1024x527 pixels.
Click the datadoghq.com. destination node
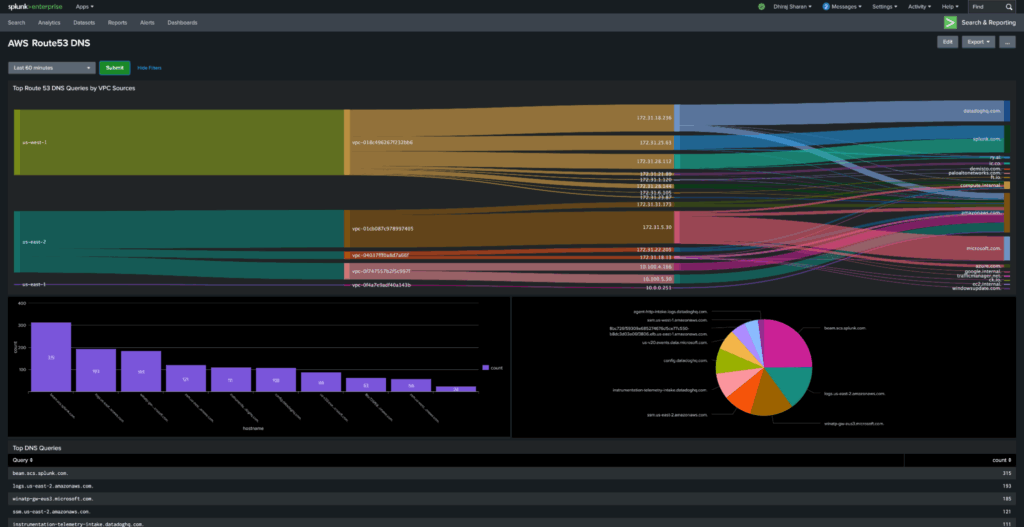click(x=1007, y=110)
